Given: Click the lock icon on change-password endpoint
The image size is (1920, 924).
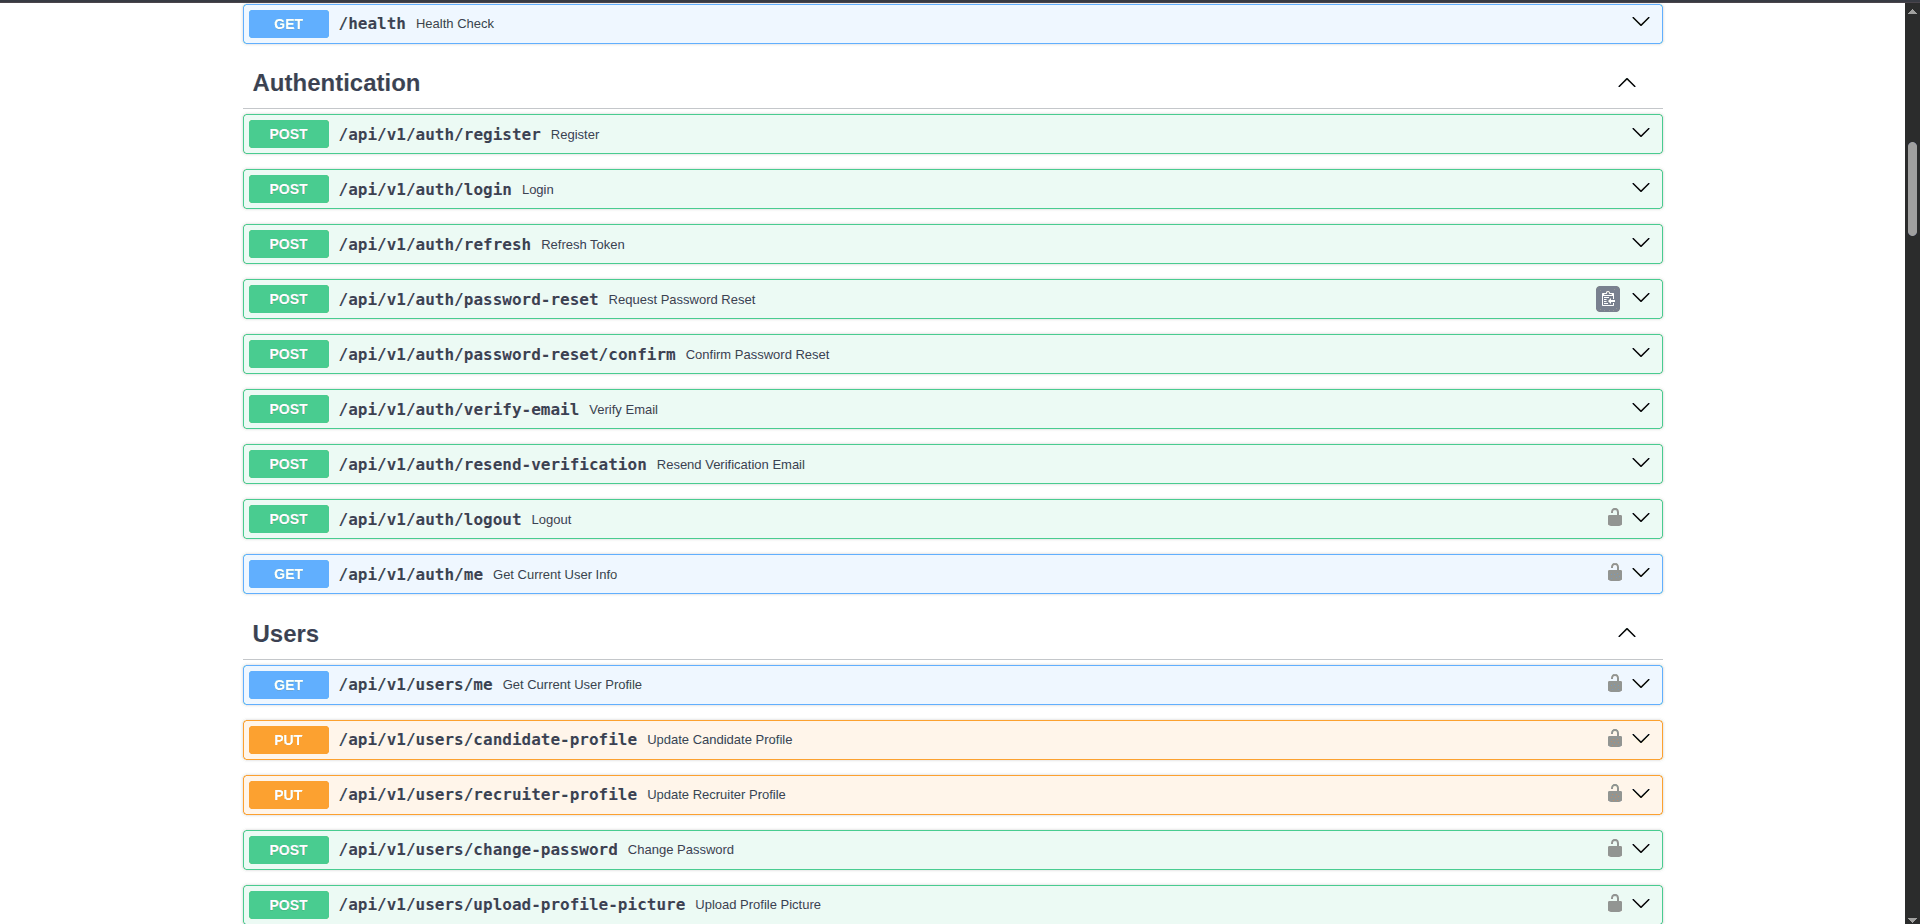Looking at the screenshot, I should (1614, 849).
